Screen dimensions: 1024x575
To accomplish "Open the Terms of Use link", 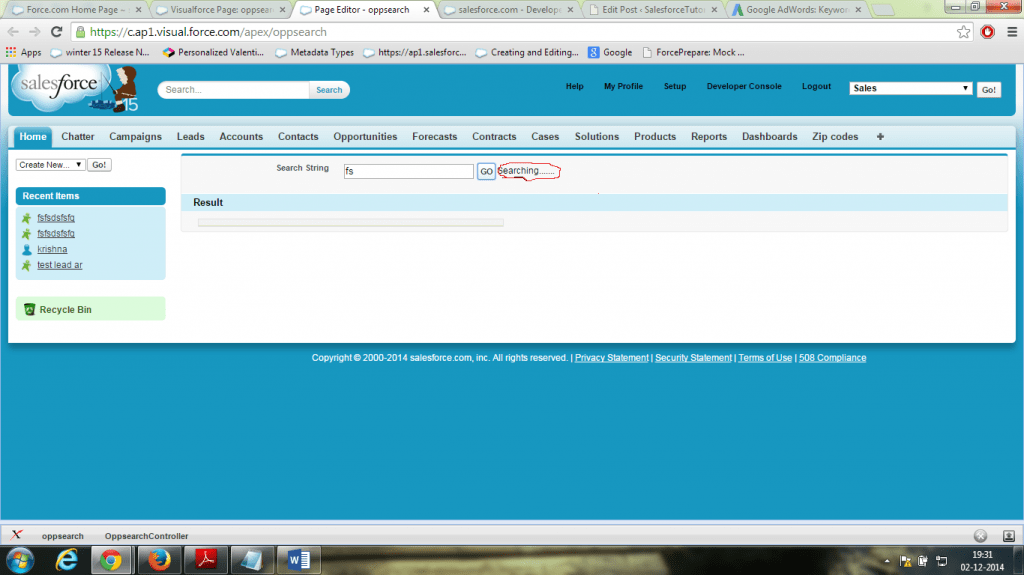I will (765, 358).
